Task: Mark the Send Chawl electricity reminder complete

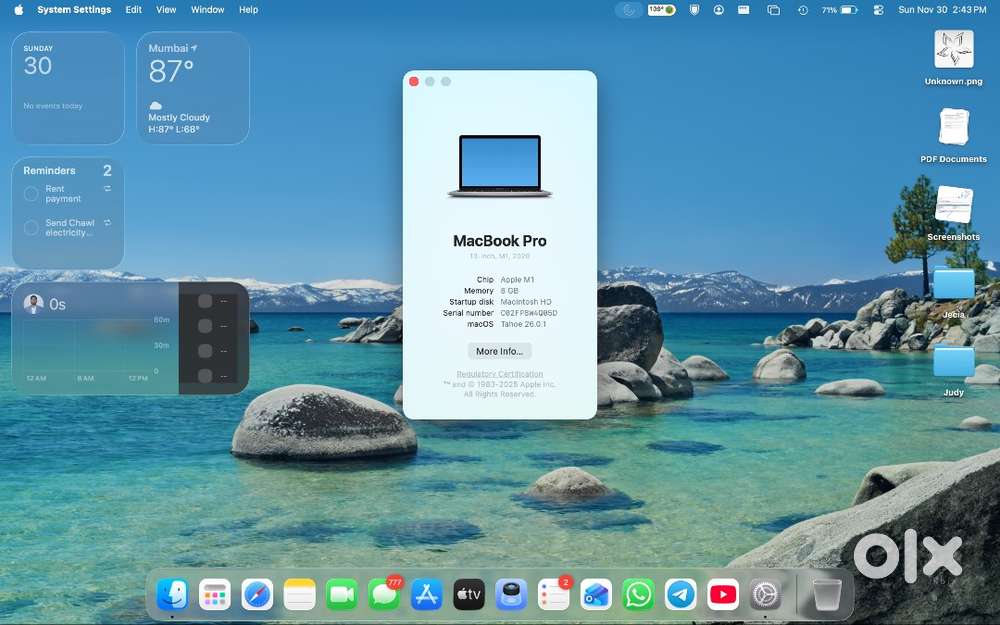Action: [x=30, y=227]
